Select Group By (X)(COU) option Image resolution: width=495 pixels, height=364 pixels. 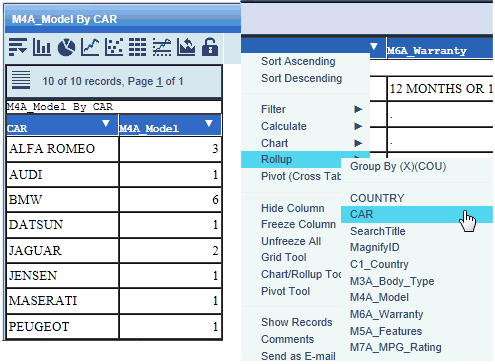398,166
